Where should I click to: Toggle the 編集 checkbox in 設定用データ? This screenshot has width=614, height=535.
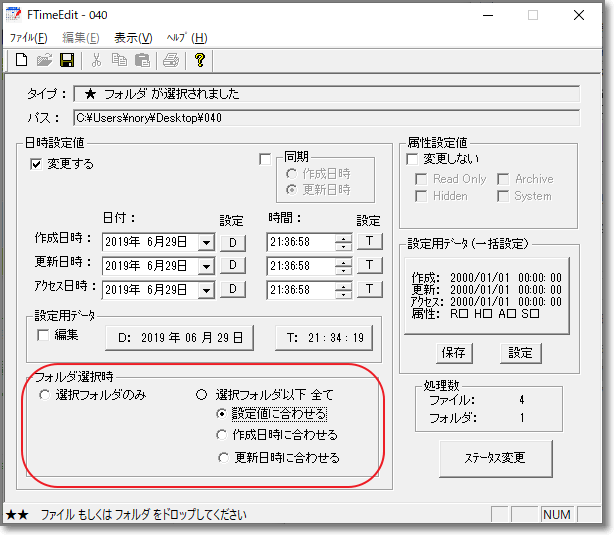(x=43, y=336)
